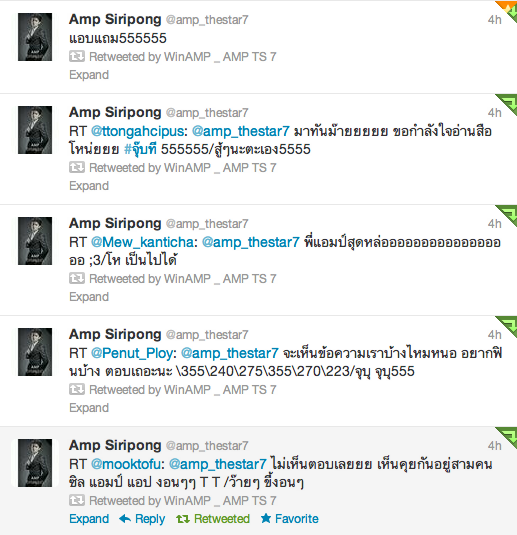Click retweet icon under @Penut_Ploy tweet
517x535 pixels.
(x=77, y=389)
